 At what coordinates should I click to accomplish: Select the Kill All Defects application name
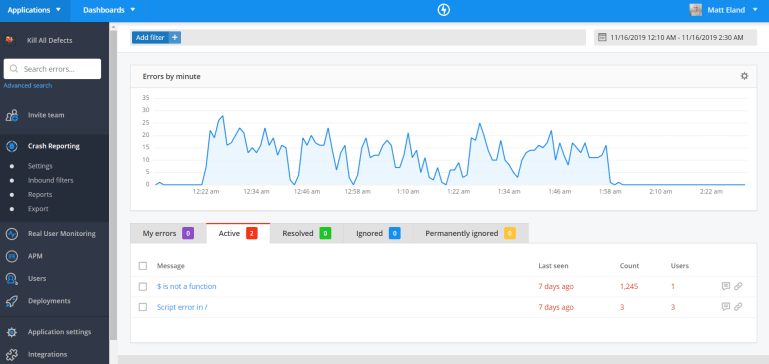click(x=50, y=40)
